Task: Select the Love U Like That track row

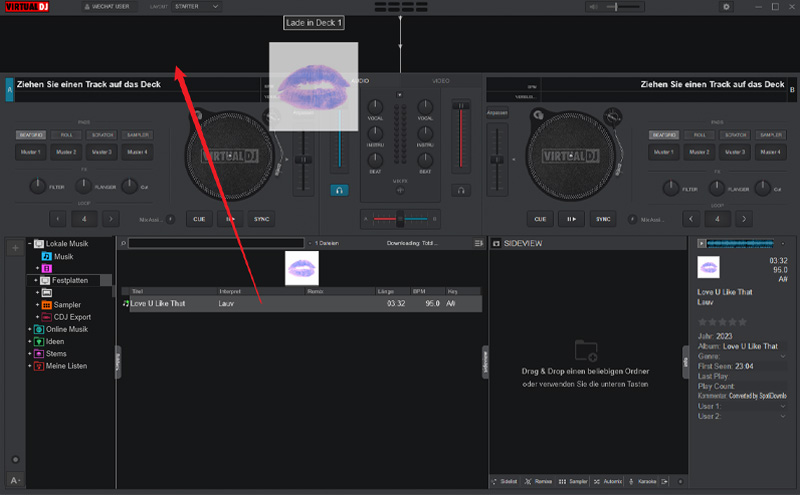Action: 302,304
